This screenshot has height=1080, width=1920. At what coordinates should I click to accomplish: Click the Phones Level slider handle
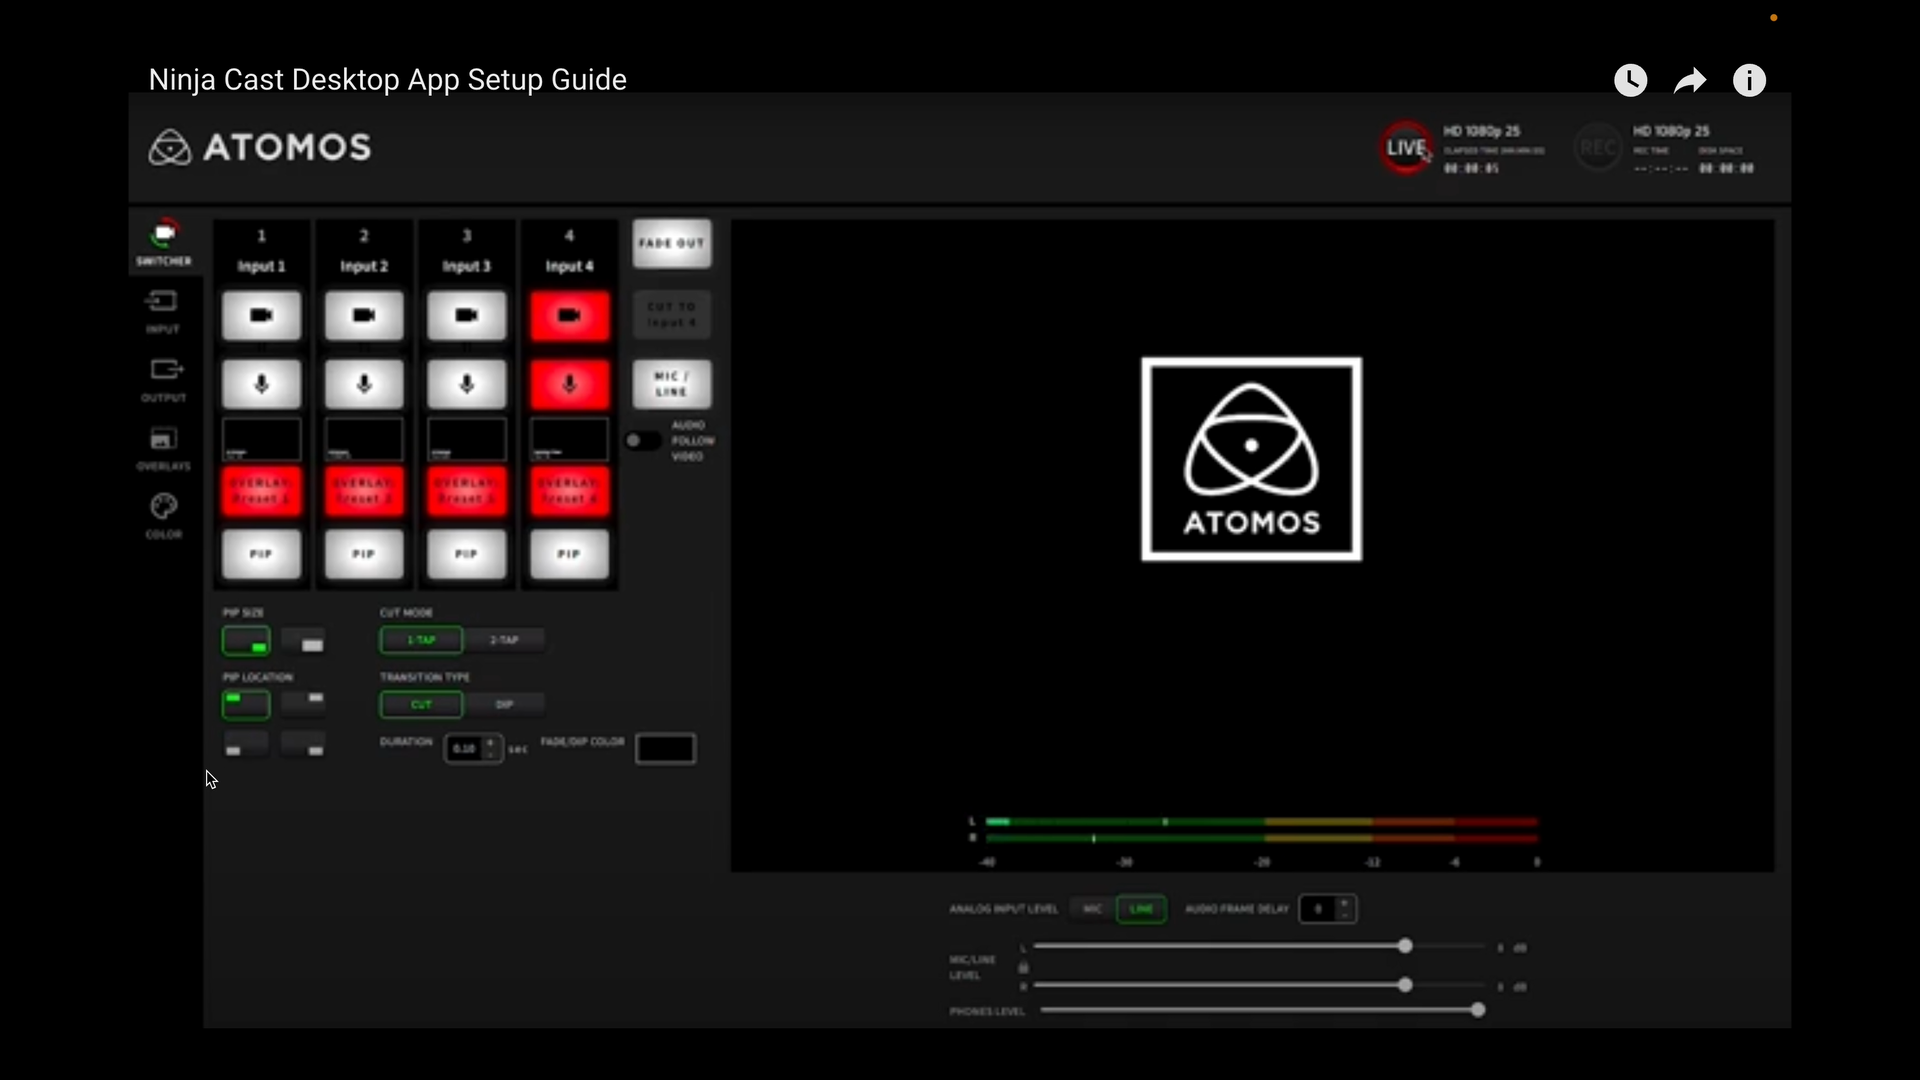(1478, 1010)
